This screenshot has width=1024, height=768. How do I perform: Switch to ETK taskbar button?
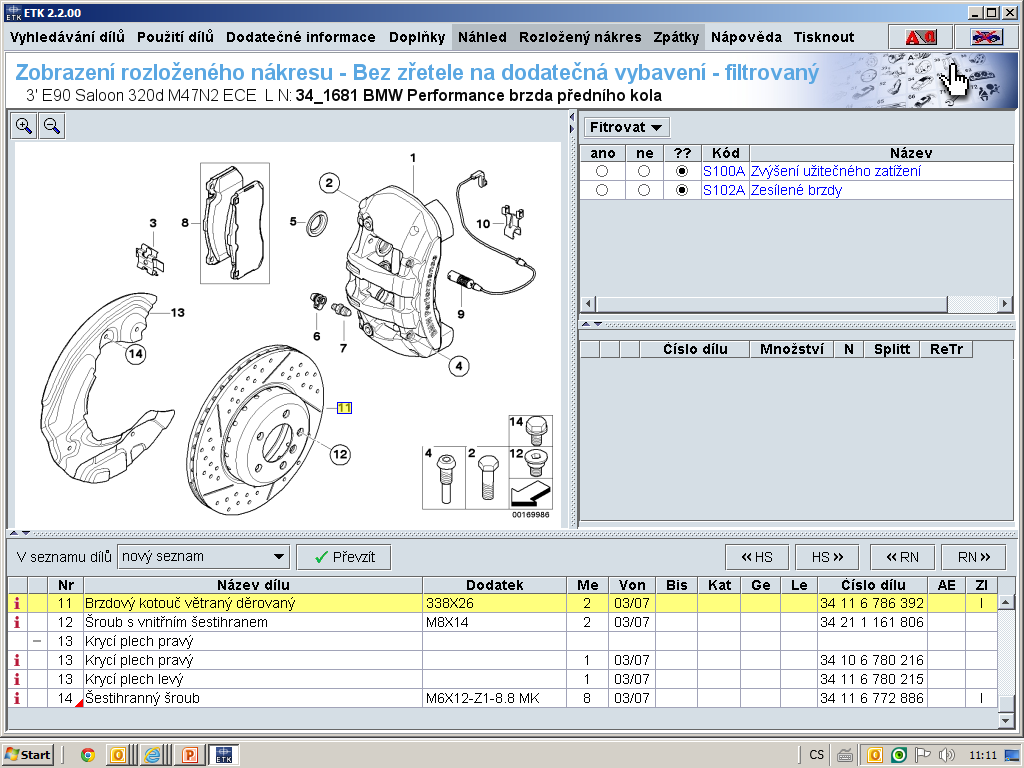[x=224, y=755]
